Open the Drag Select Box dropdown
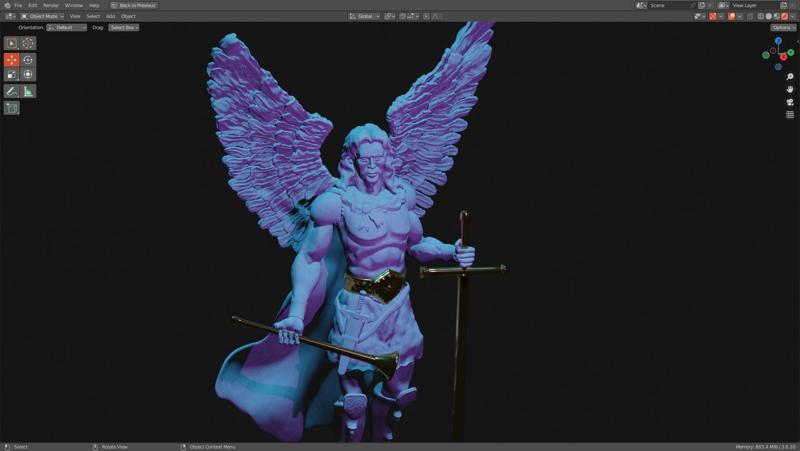 click(123, 28)
